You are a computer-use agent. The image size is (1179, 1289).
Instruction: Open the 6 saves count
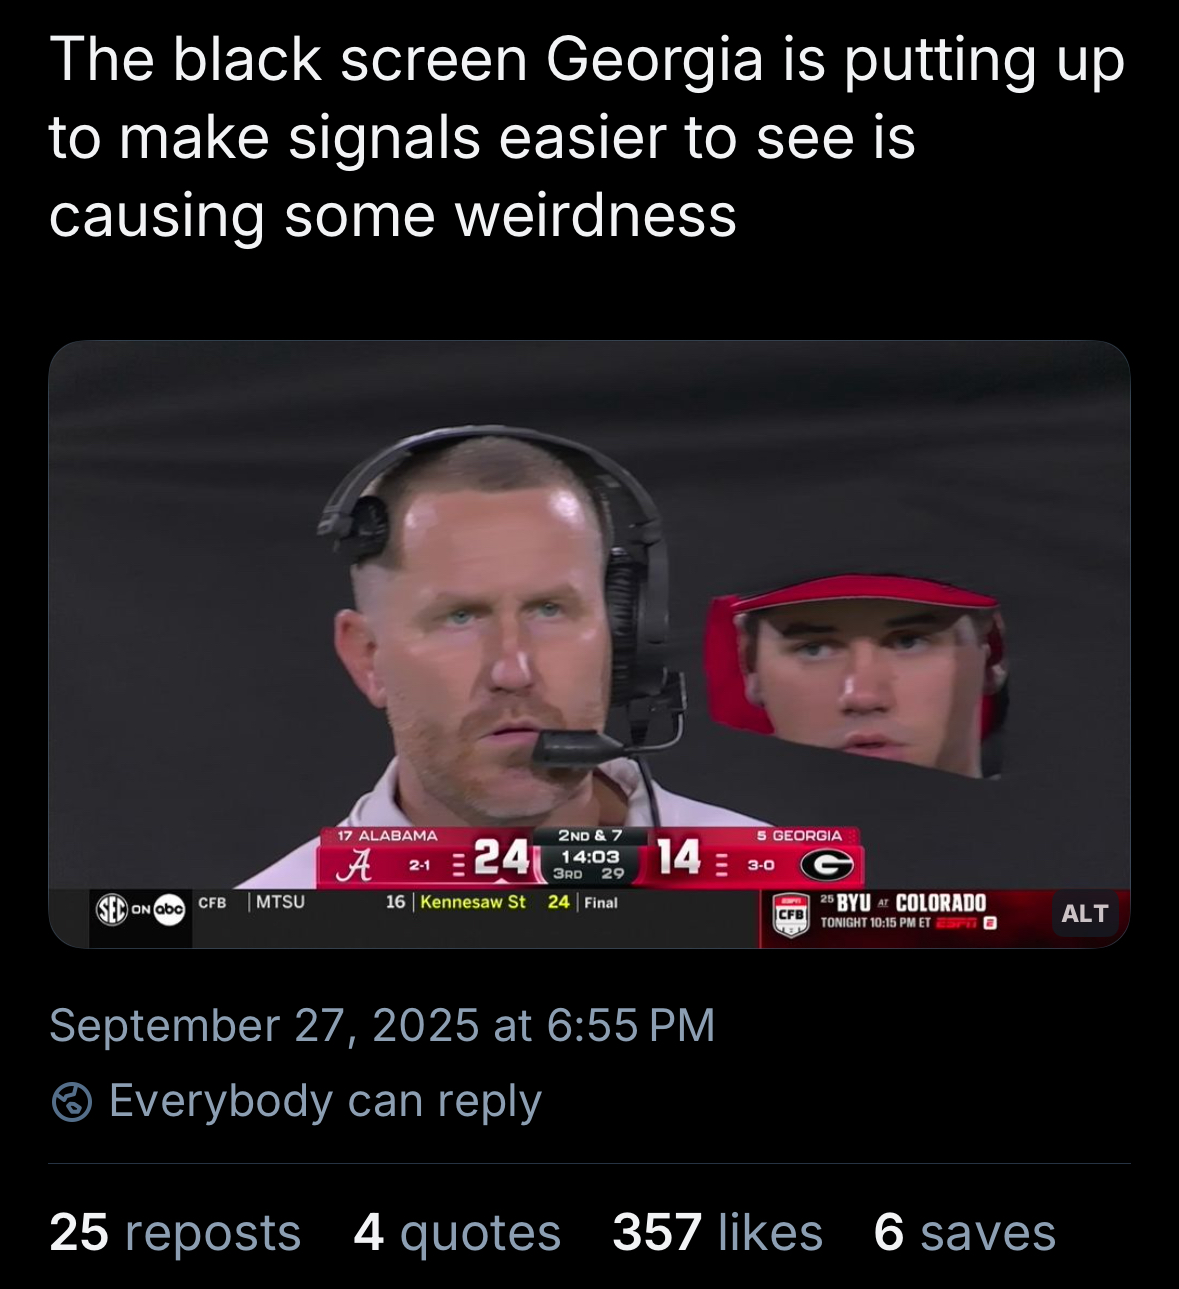pos(964,1232)
